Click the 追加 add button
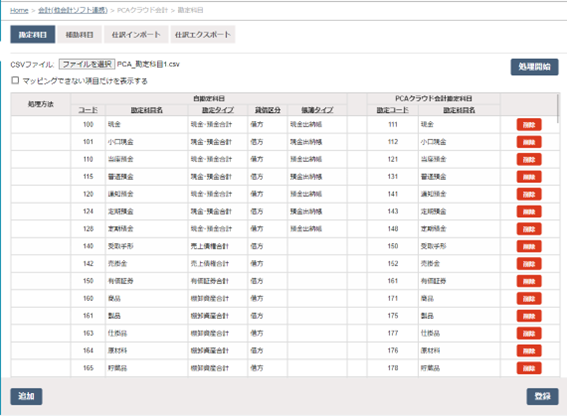This screenshot has width=567, height=416. coord(26,396)
